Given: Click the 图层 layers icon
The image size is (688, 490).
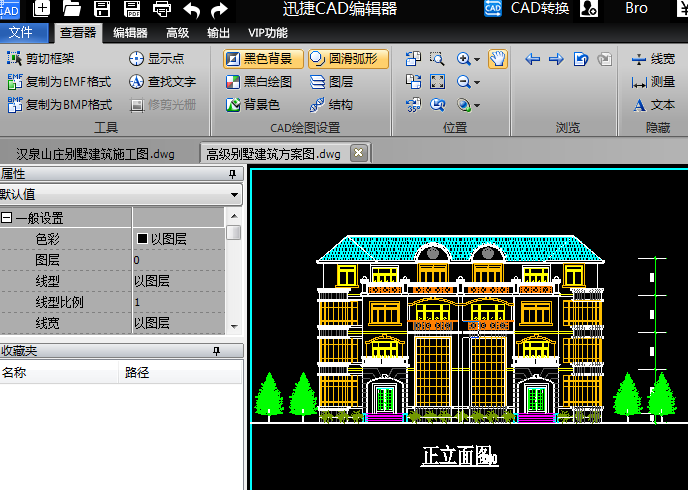Looking at the screenshot, I should pyautogui.click(x=331, y=82).
